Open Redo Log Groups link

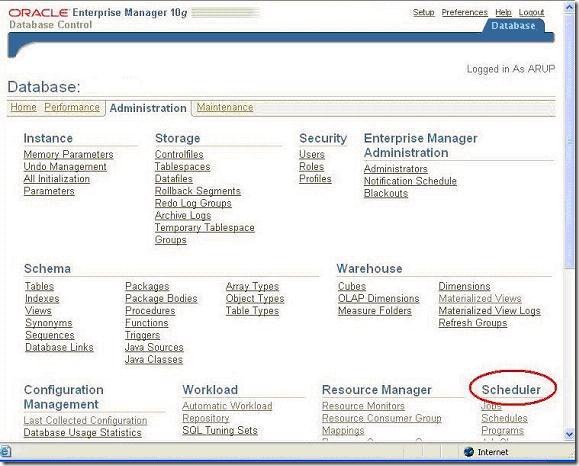pyautogui.click(x=193, y=203)
